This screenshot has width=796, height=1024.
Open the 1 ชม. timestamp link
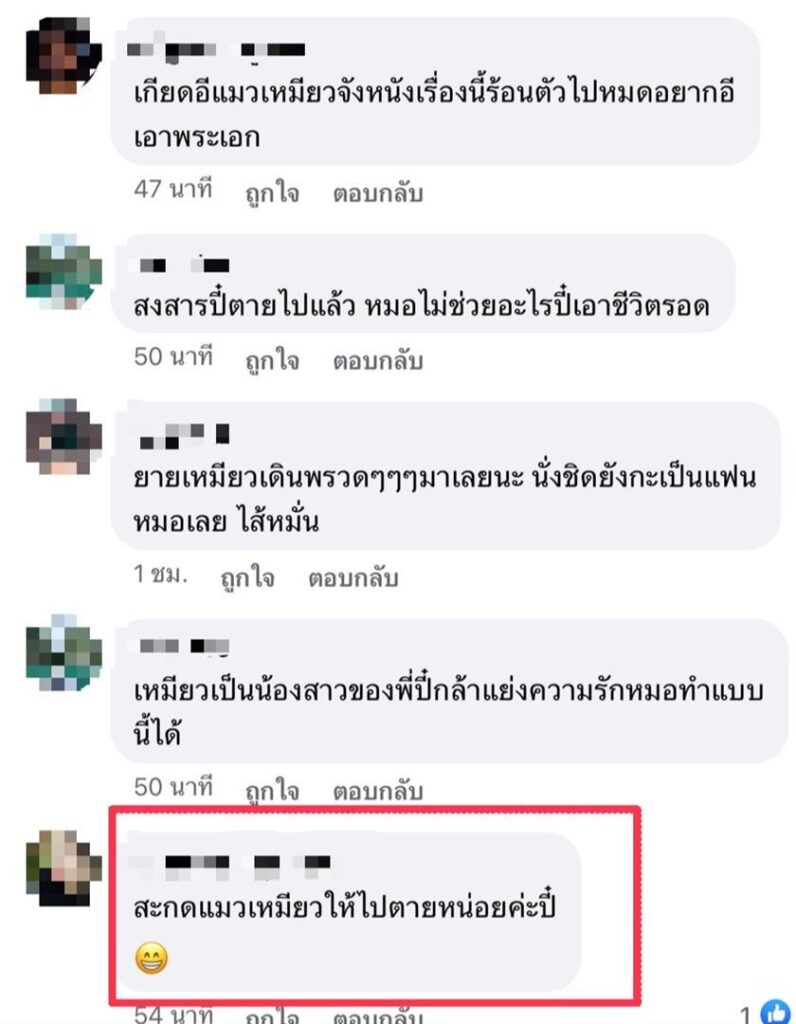pos(161,575)
